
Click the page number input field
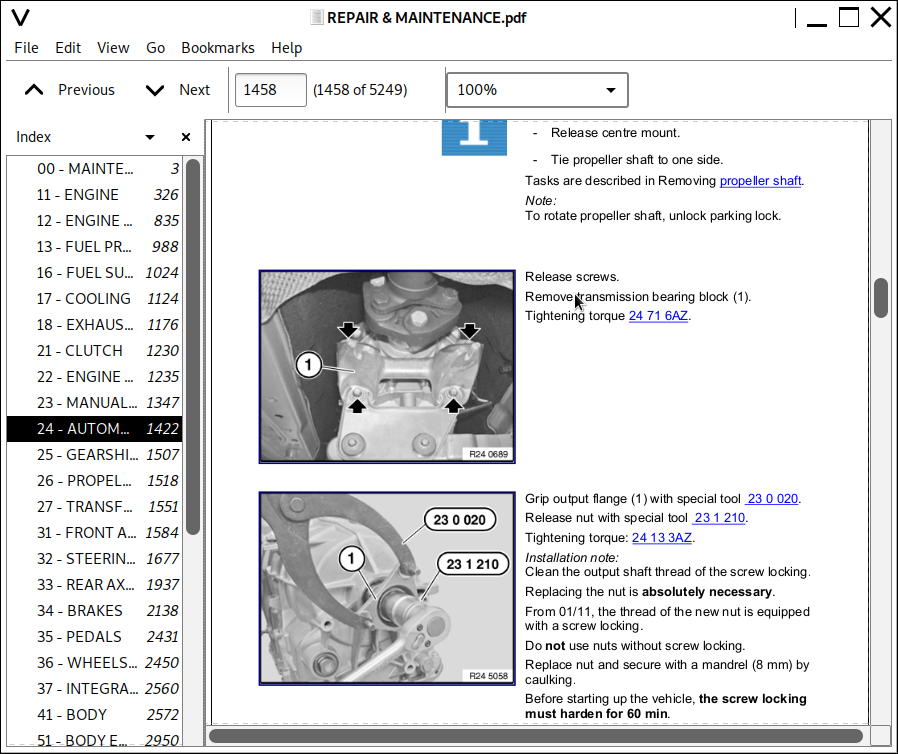coord(270,90)
